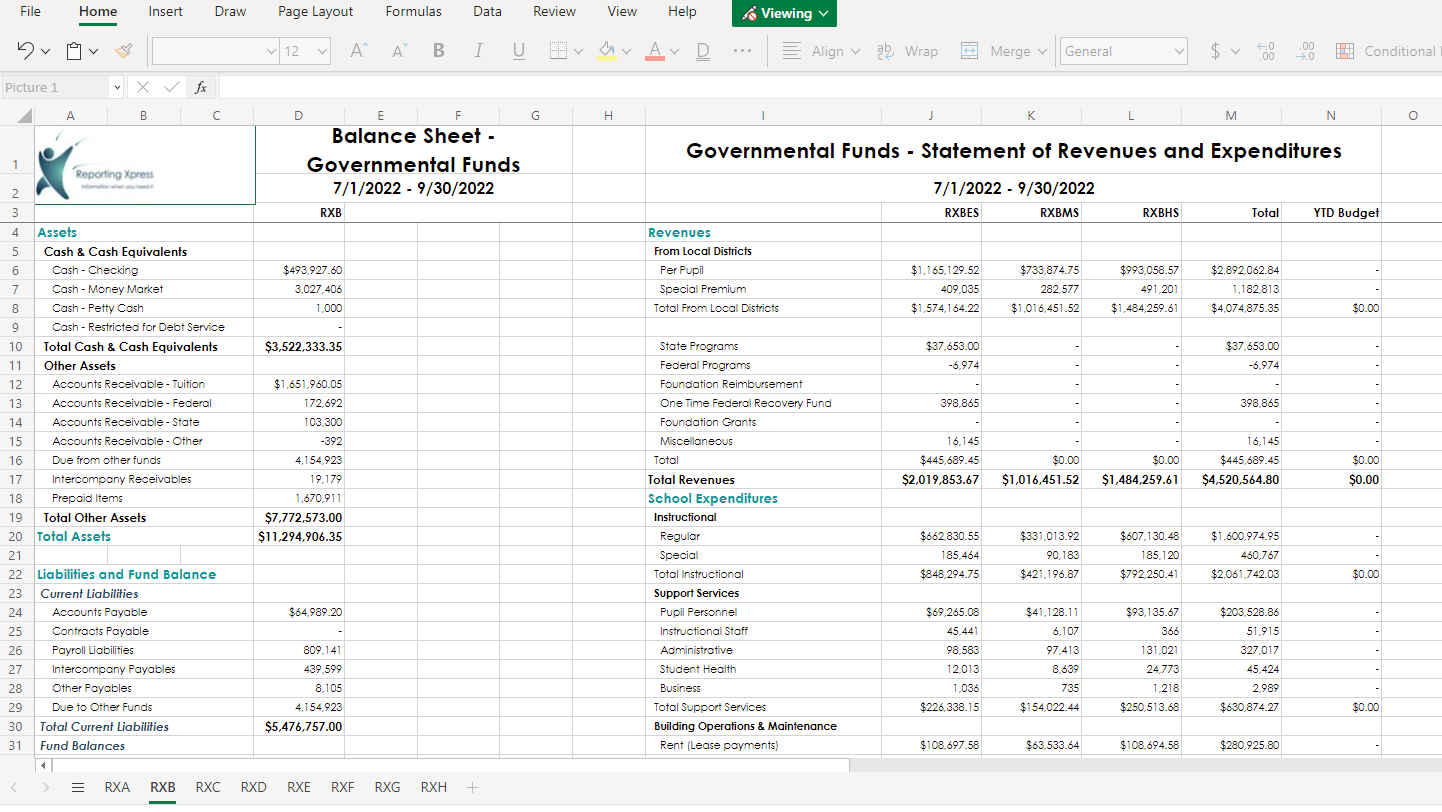
Task: Open the Font Color dropdown arrow
Action: 674,50
